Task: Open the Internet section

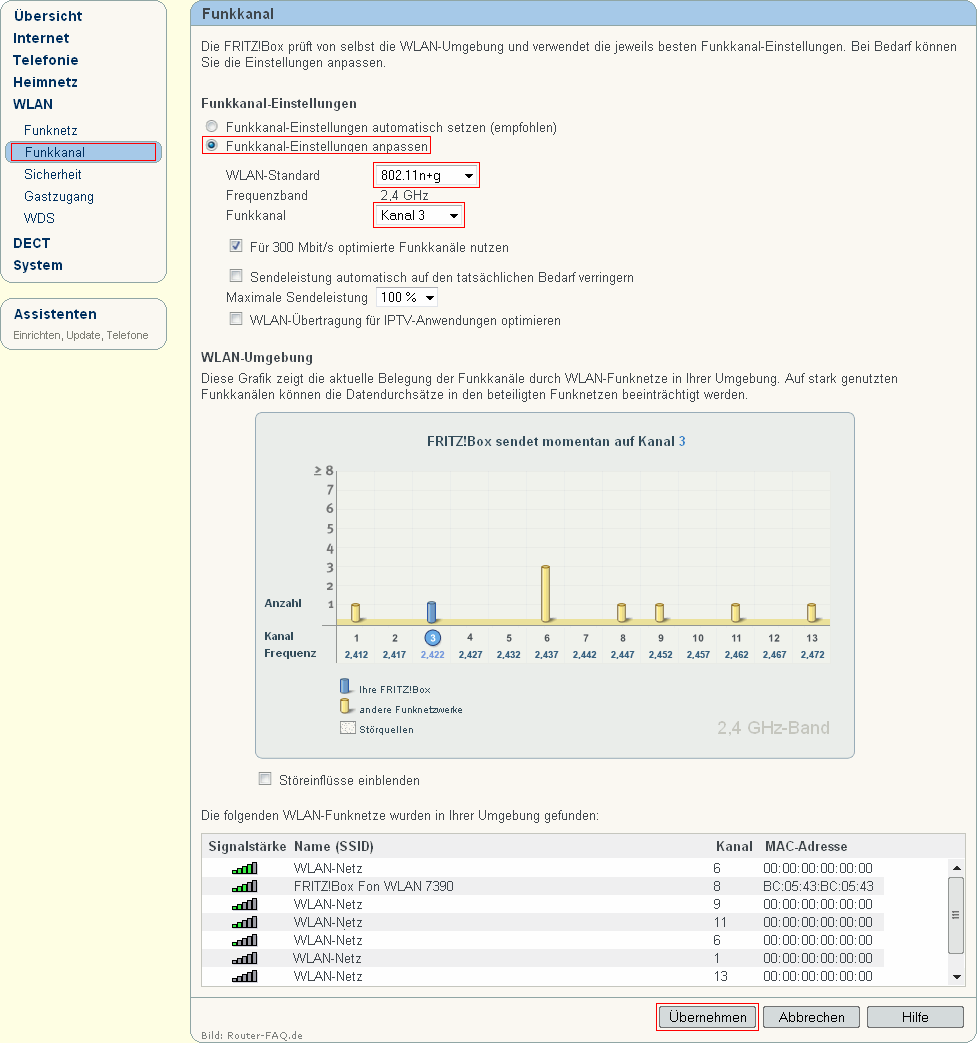Action: click(x=41, y=38)
